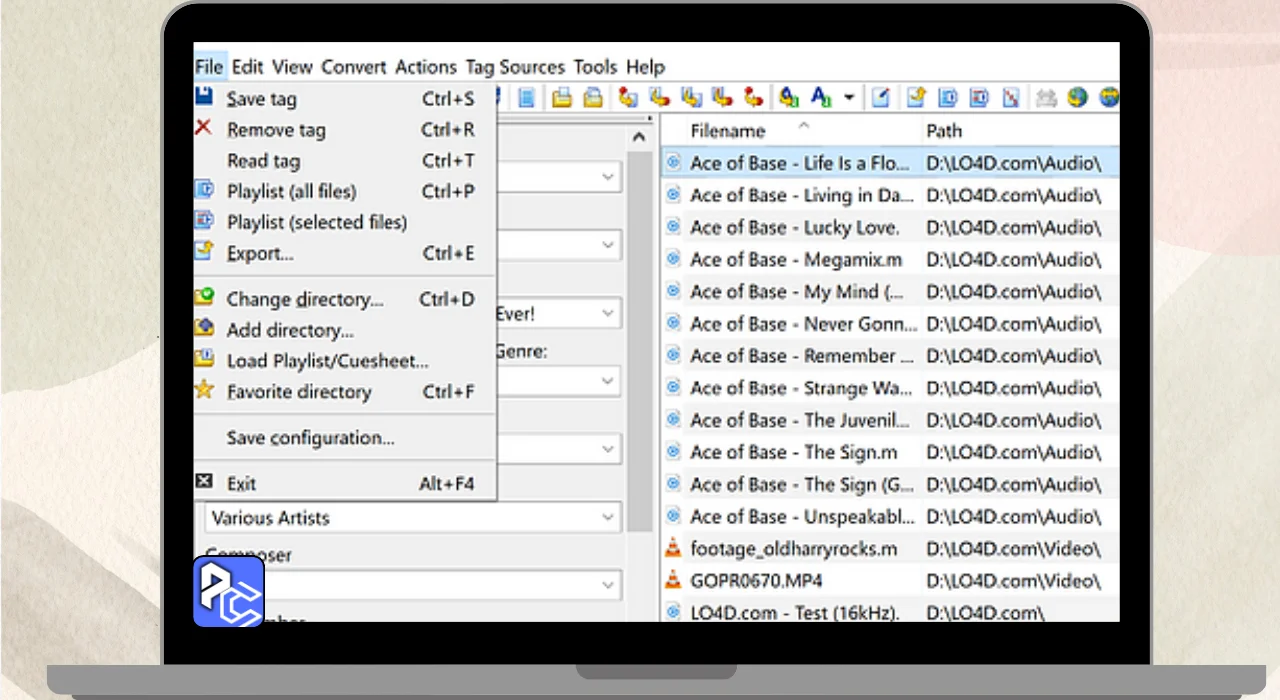Viewport: 1280px width, 700px height.
Task: Click the tag panel scrollbar up arrow
Action: coord(639,138)
